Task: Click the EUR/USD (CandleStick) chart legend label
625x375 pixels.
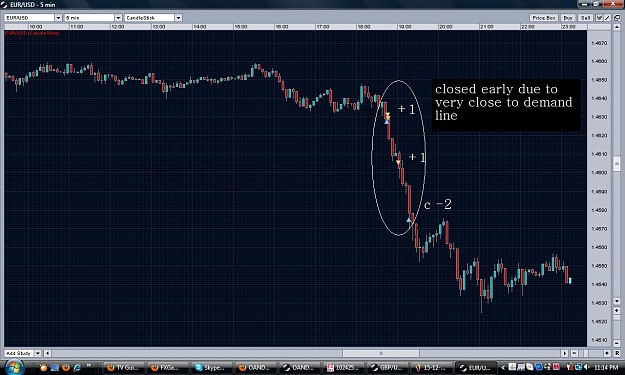Action: pyautogui.click(x=32, y=33)
